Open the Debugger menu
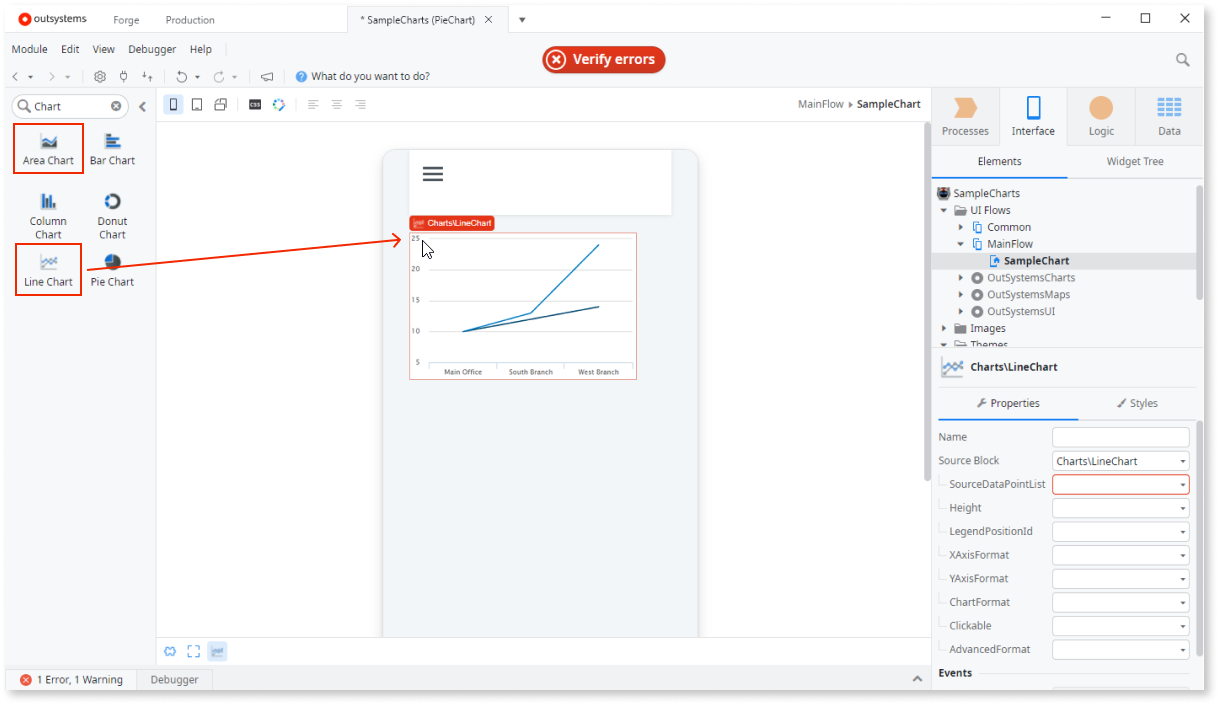 coord(152,49)
